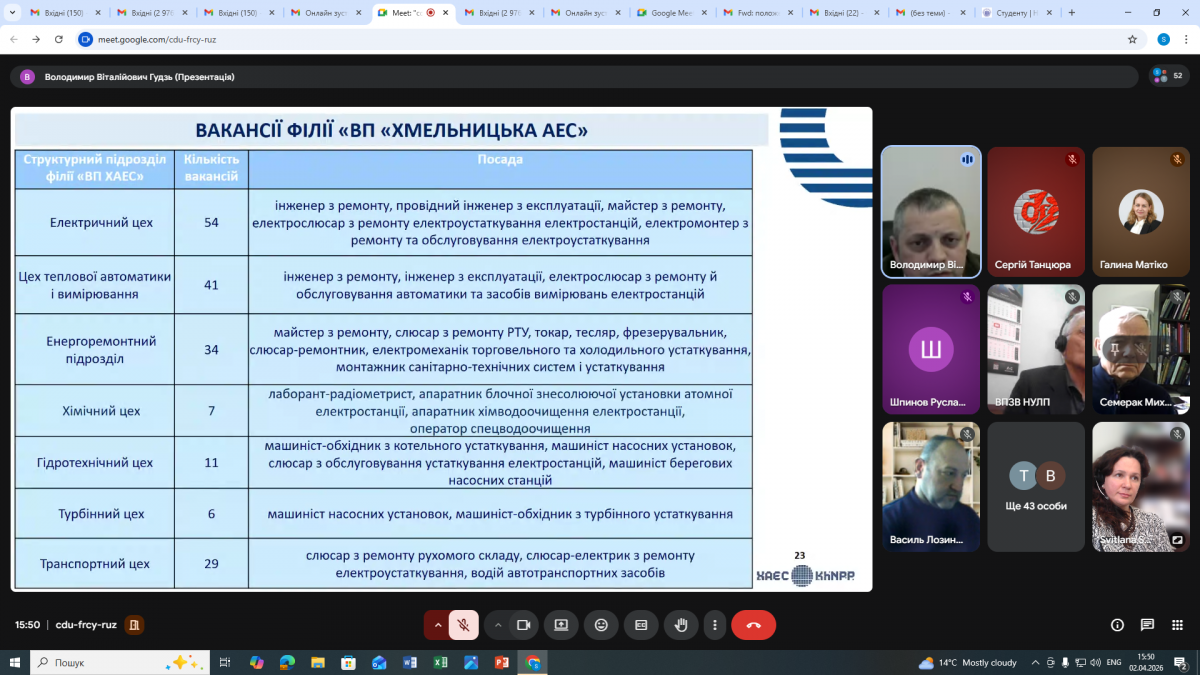Turn on the camera in Meet
Viewport: 1200px width, 675px height.
tap(523, 625)
